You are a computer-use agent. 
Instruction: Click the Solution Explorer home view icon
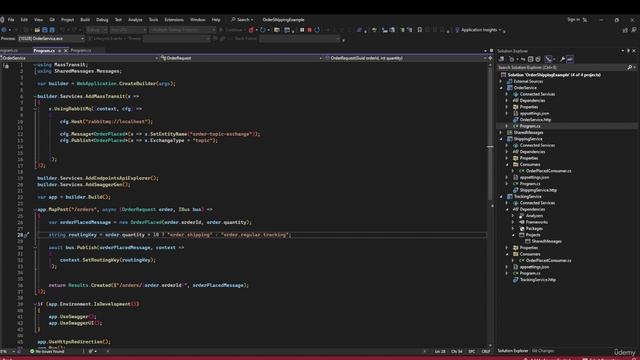[502, 59]
